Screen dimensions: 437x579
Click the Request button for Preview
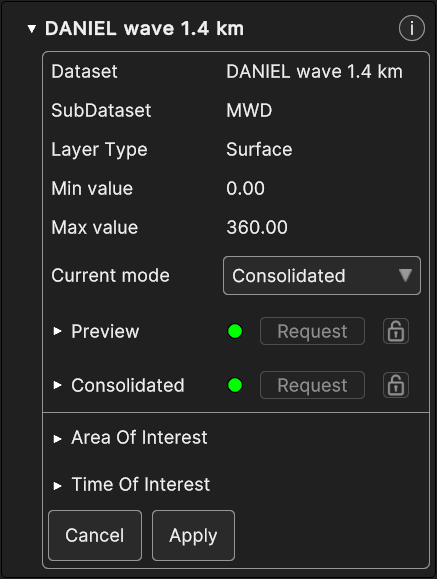click(312, 331)
